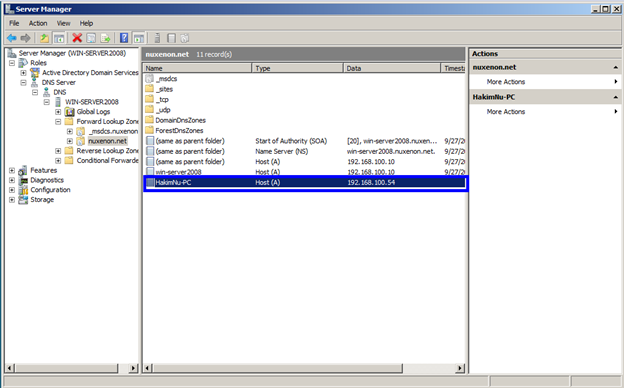Select the _tcp folder in list
The image size is (624, 388).
point(162,99)
